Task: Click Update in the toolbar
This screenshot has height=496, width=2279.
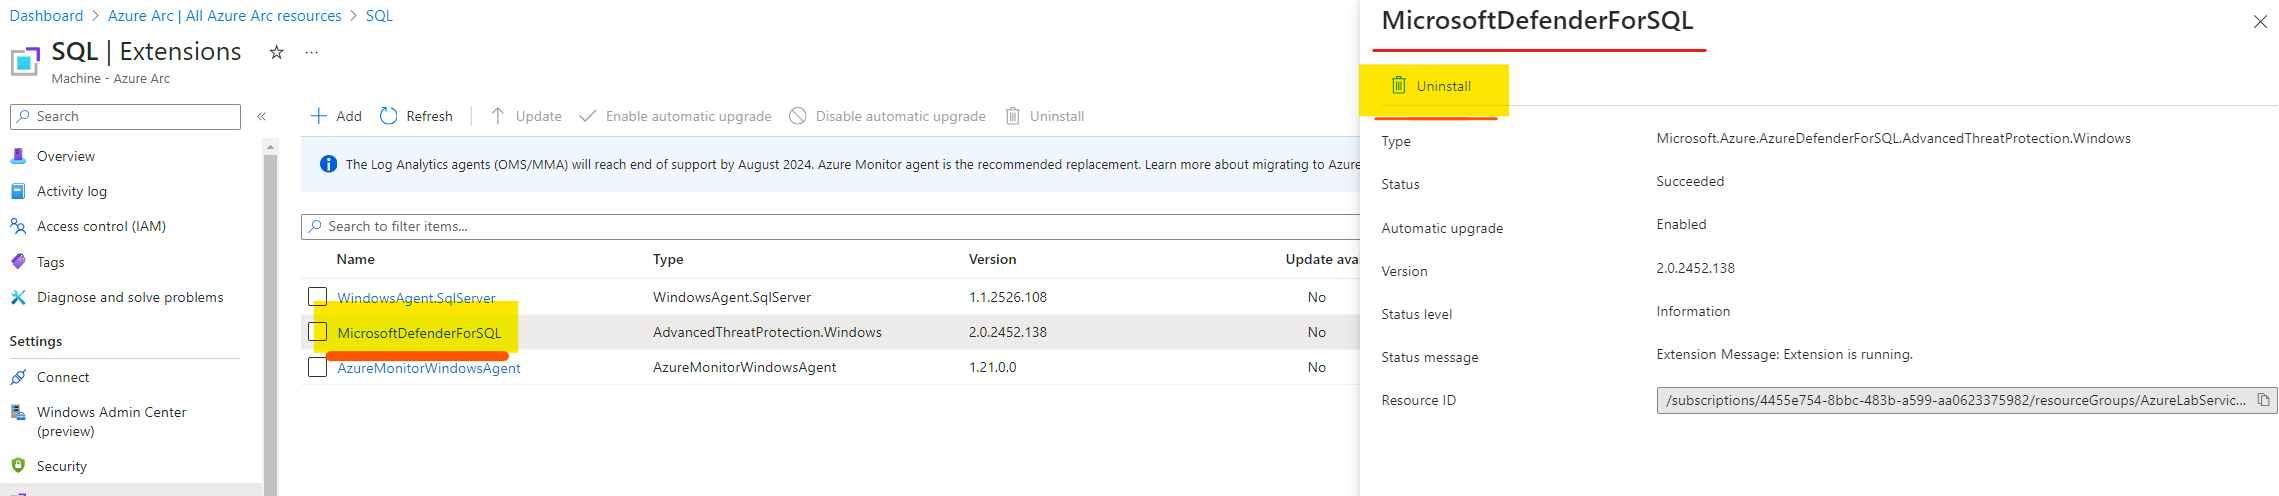Action: pyautogui.click(x=526, y=116)
